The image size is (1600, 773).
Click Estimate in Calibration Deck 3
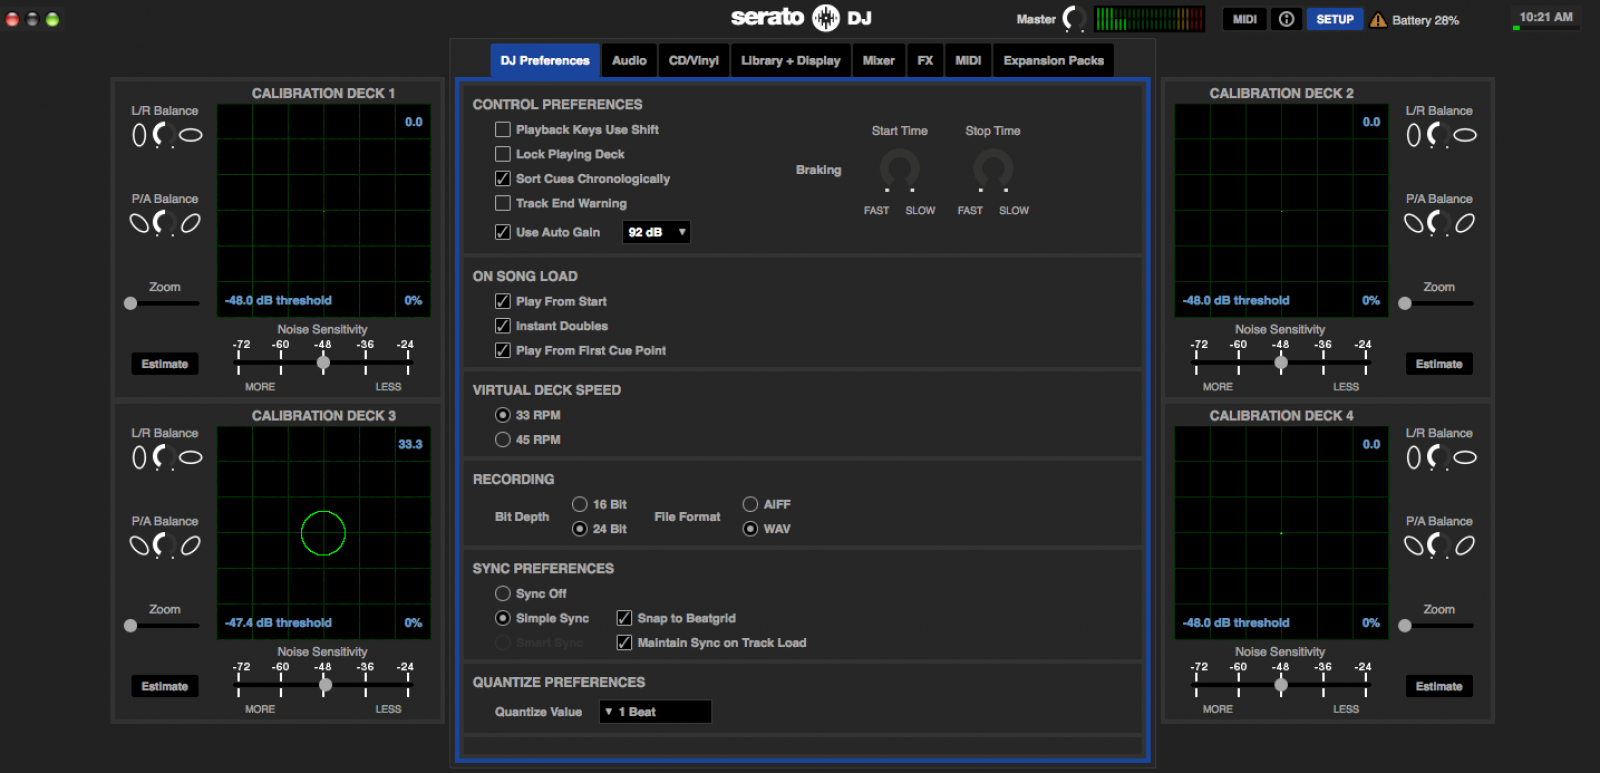coord(165,686)
